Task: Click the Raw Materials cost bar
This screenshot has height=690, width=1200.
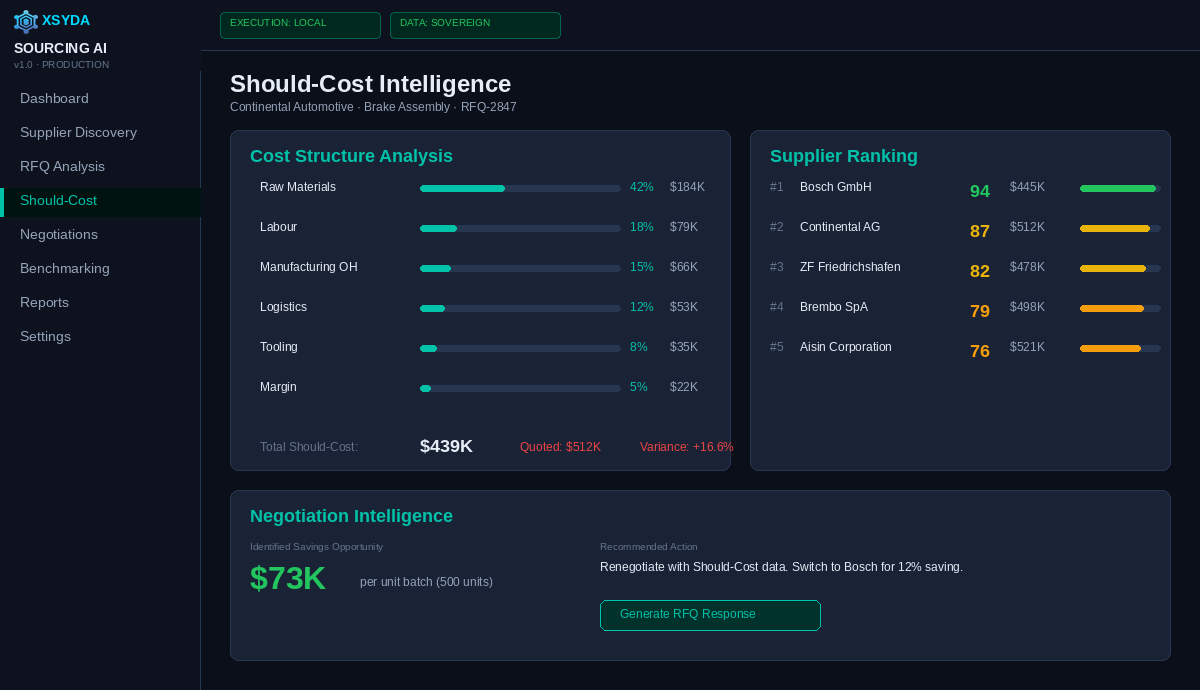Action: click(x=520, y=188)
